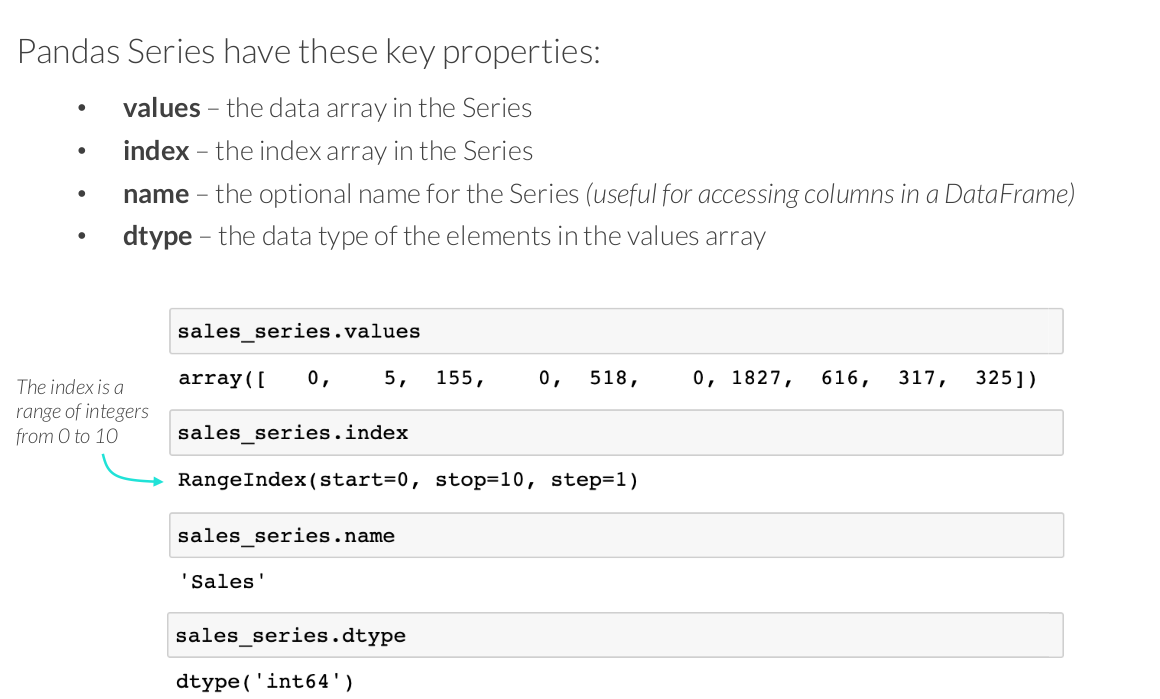Select the RangeIndex output text
Screen dimensions: 1160x699
[x=408, y=480]
